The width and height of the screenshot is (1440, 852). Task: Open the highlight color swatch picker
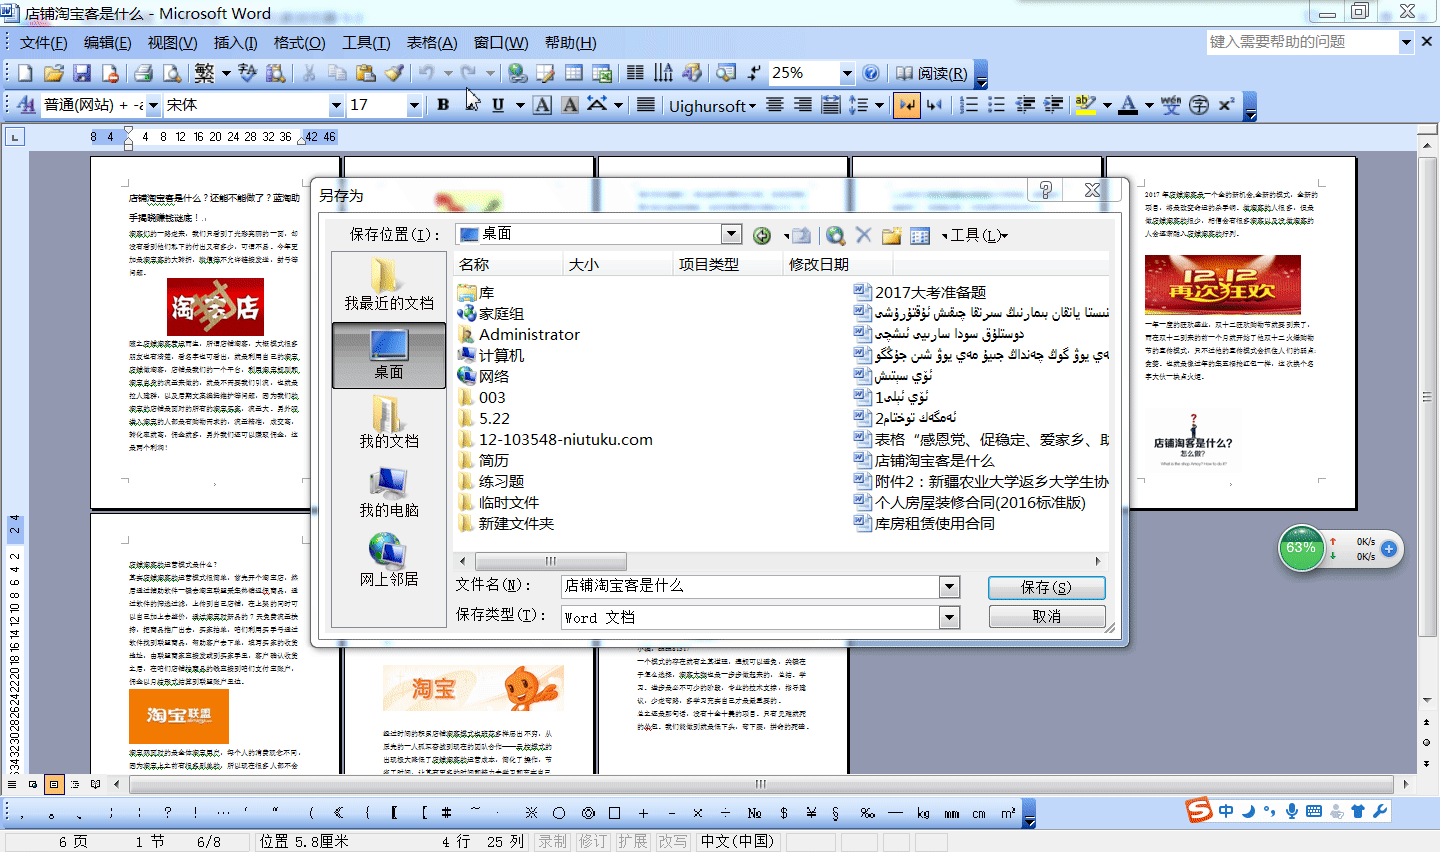point(1107,105)
